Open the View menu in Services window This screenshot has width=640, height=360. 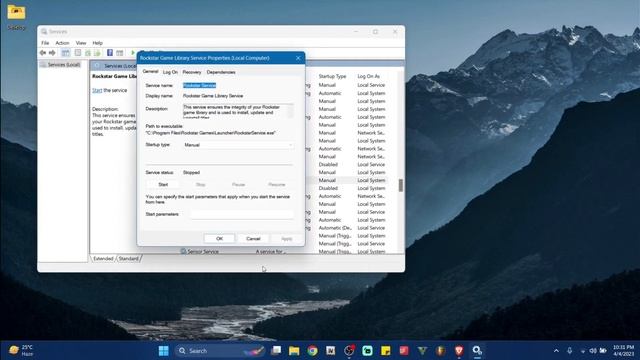coord(81,43)
